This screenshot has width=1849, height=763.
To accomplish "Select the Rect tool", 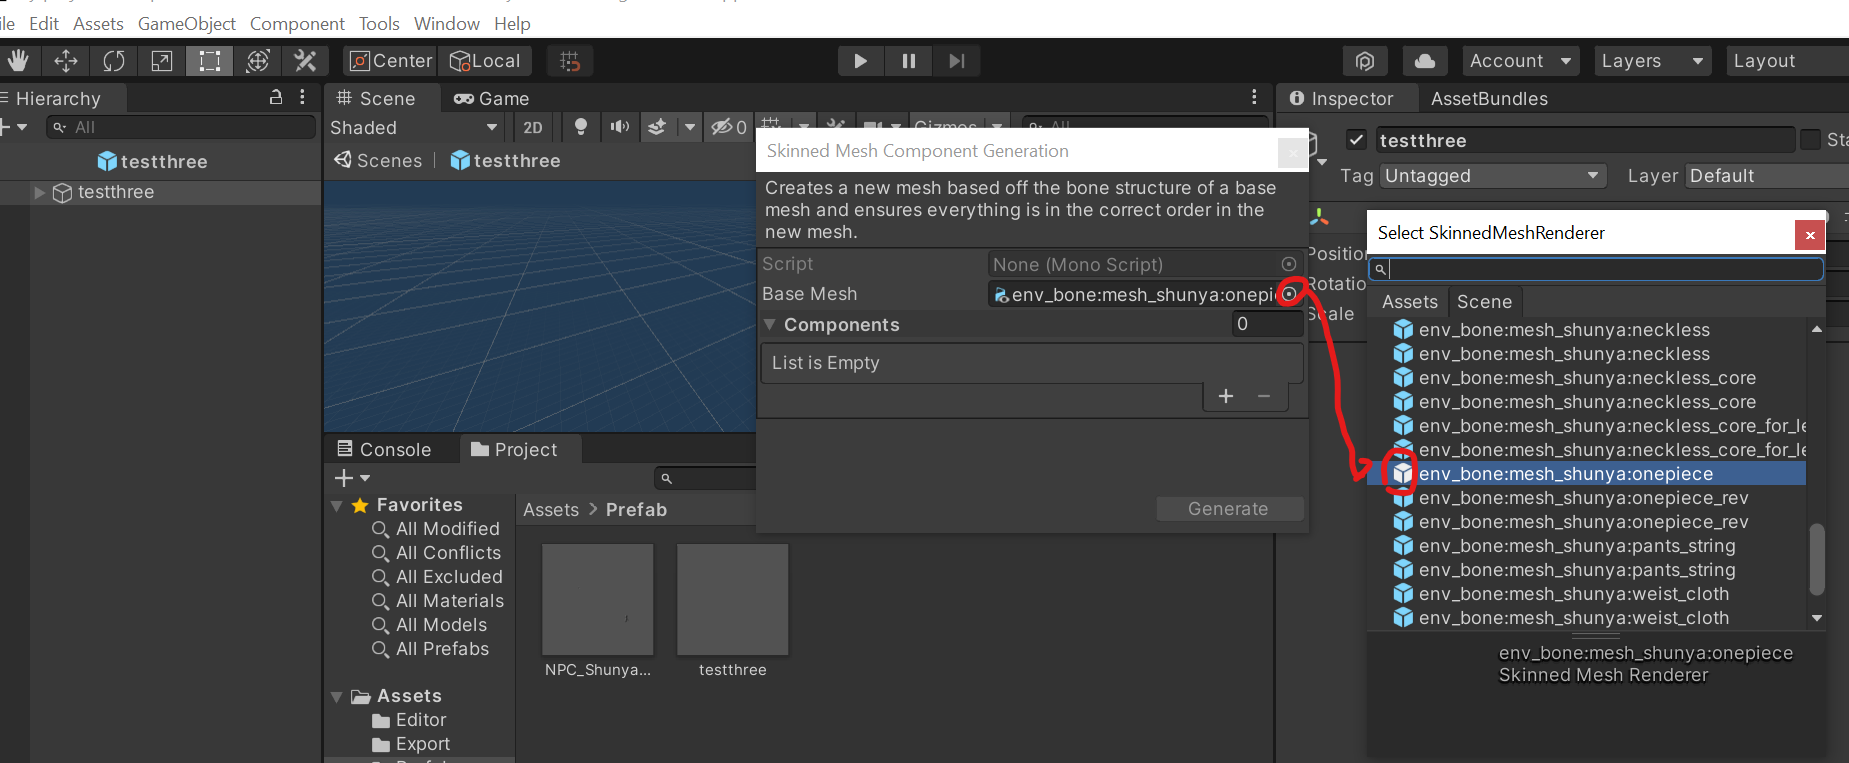I will pos(210,61).
